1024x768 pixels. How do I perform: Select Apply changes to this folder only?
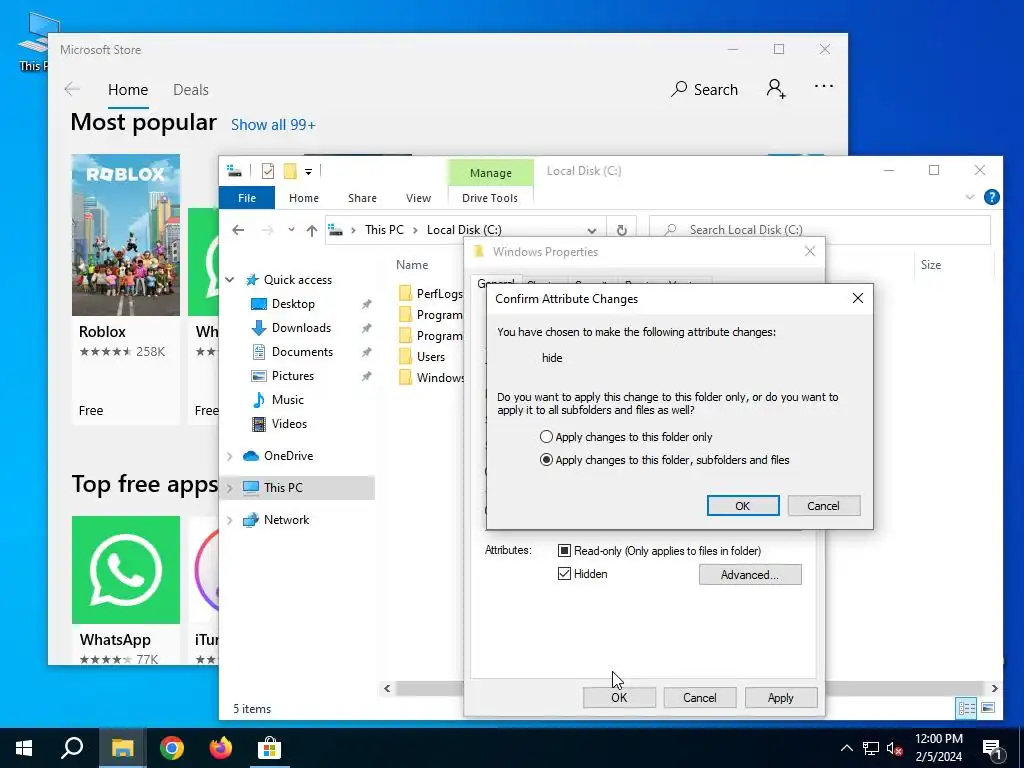(626, 437)
